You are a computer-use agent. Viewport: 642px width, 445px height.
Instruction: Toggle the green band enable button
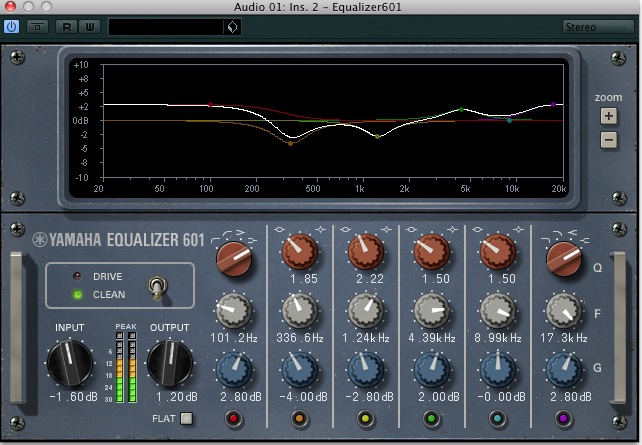click(x=431, y=418)
